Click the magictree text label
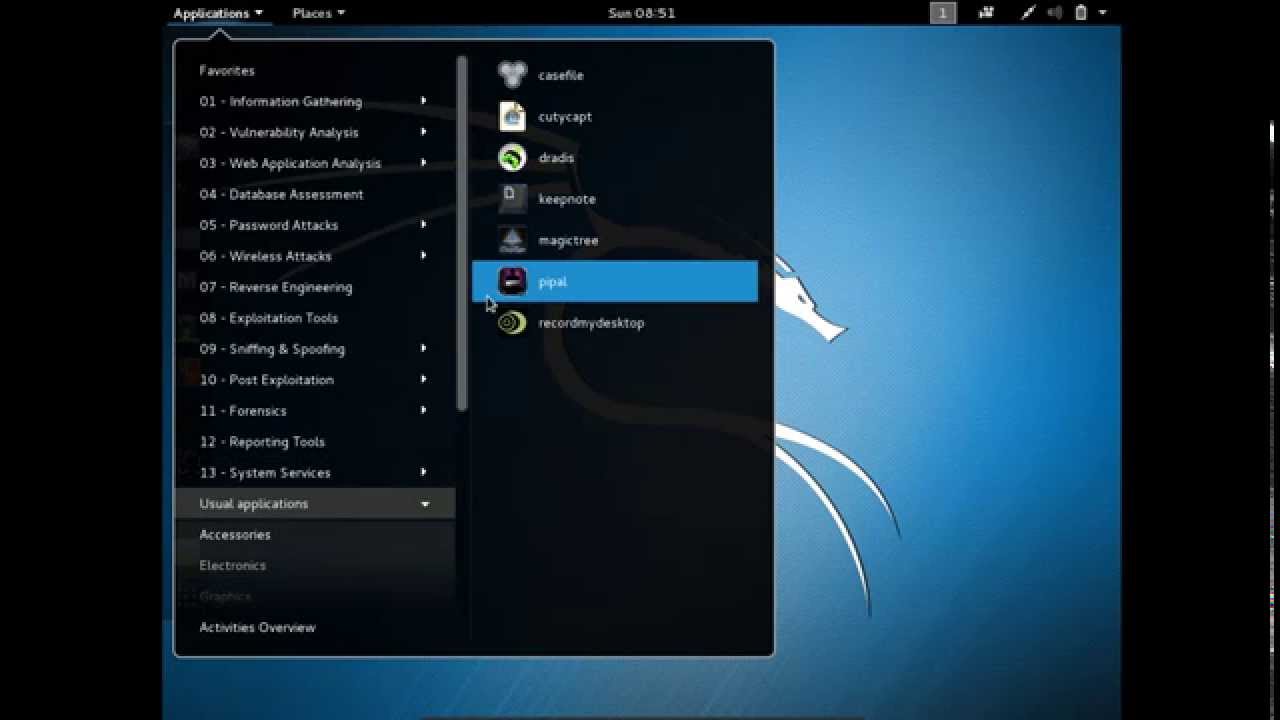This screenshot has width=1280, height=720. [x=568, y=241]
